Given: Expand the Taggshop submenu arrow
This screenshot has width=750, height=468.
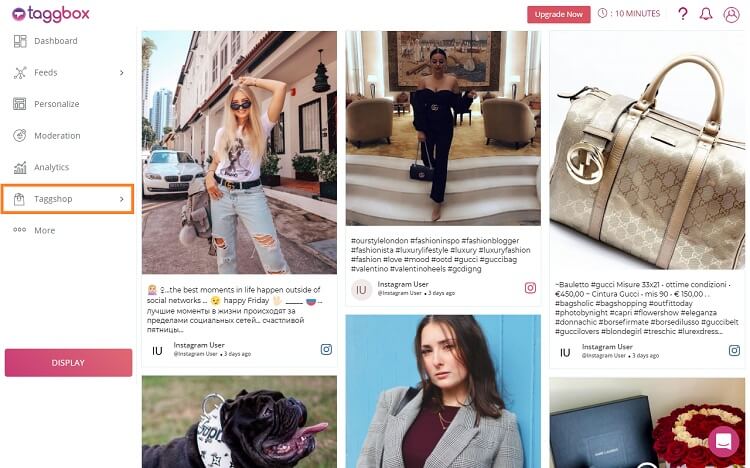Looking at the screenshot, I should (121, 199).
